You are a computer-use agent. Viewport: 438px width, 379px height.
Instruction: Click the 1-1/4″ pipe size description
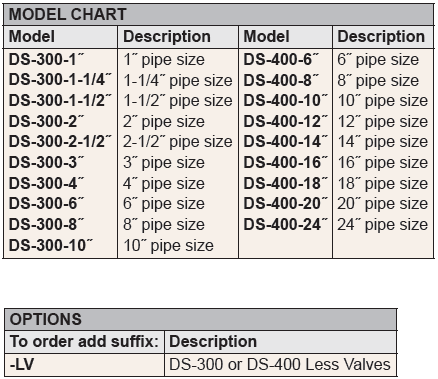pyautogui.click(x=178, y=80)
